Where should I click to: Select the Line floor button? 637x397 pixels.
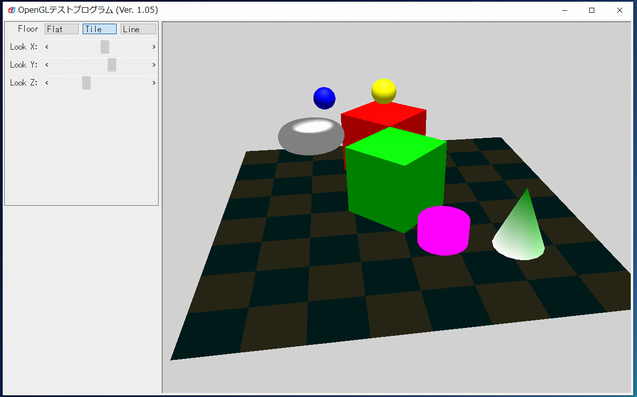[x=138, y=29]
